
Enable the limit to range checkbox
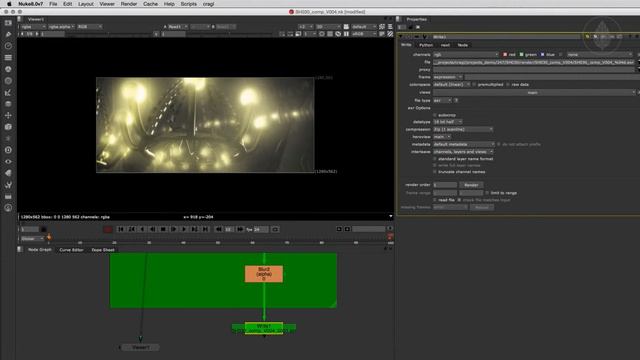[487, 193]
